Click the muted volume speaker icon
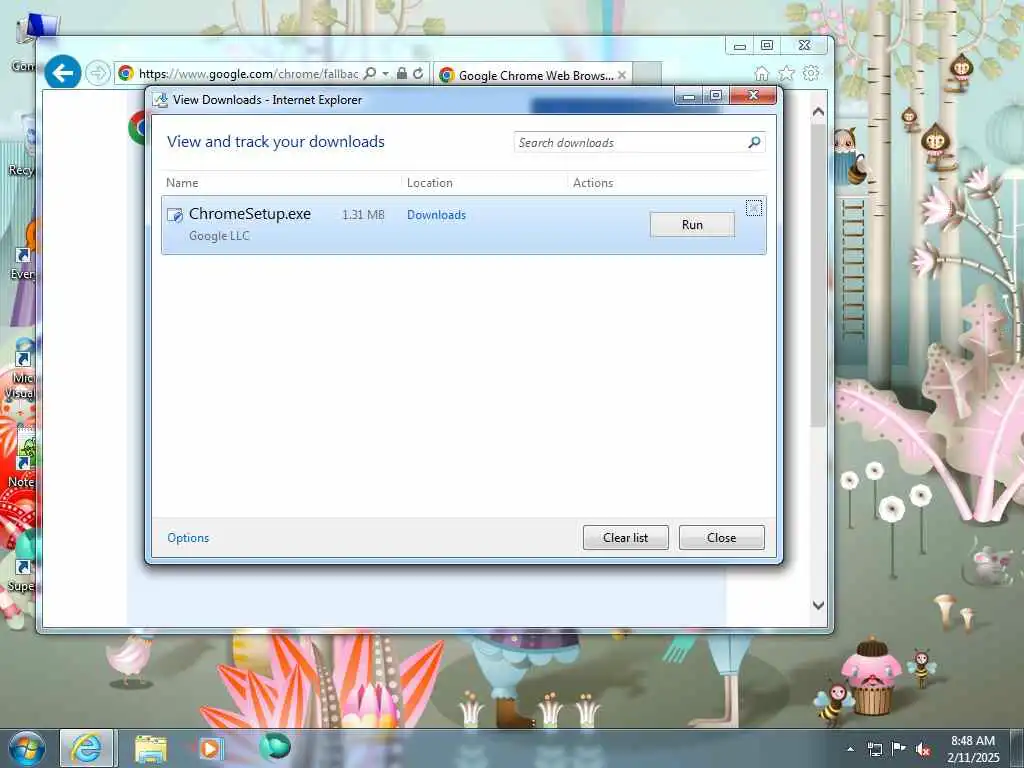Screen dimensions: 1024x768 [x=923, y=749]
